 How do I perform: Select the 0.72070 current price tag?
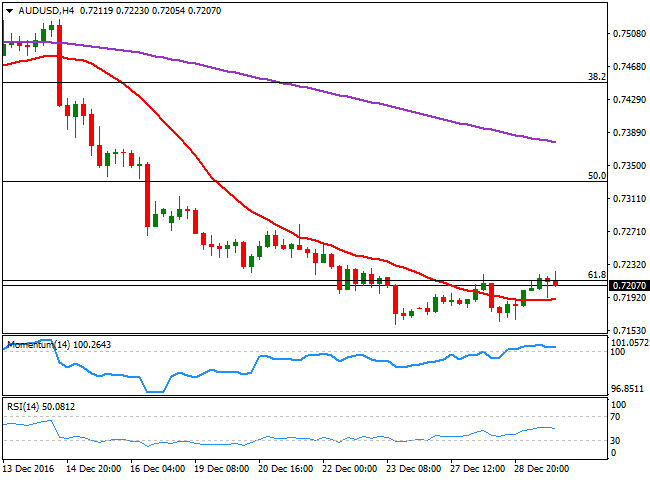pyautogui.click(x=629, y=286)
